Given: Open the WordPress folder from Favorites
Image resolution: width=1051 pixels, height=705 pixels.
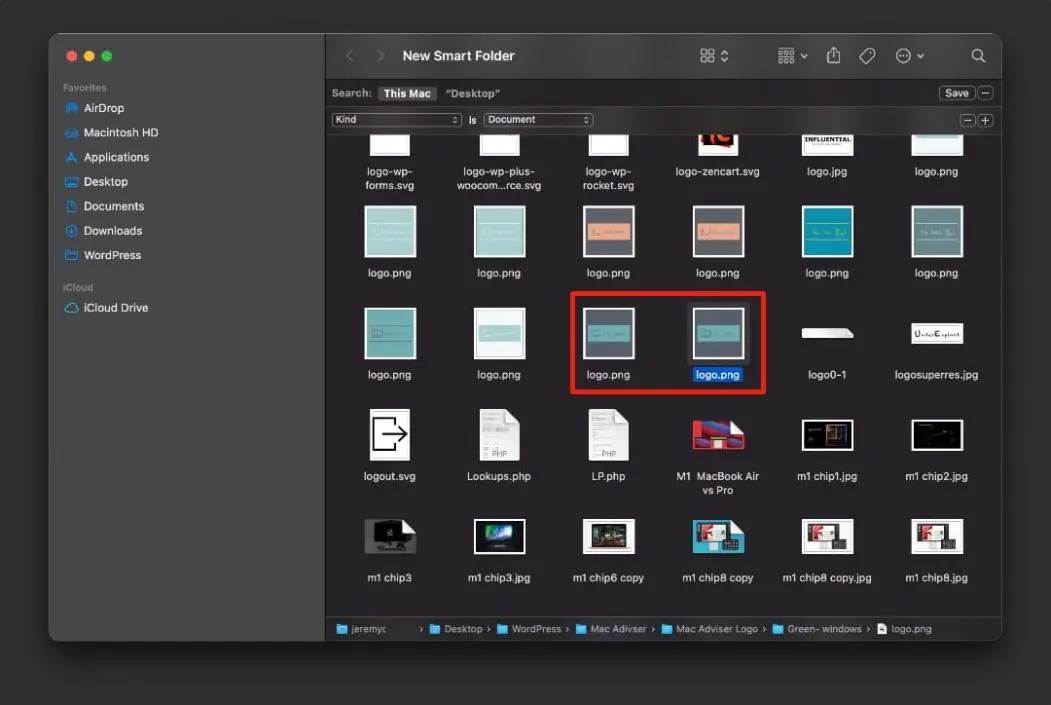Looking at the screenshot, I should tap(106, 255).
